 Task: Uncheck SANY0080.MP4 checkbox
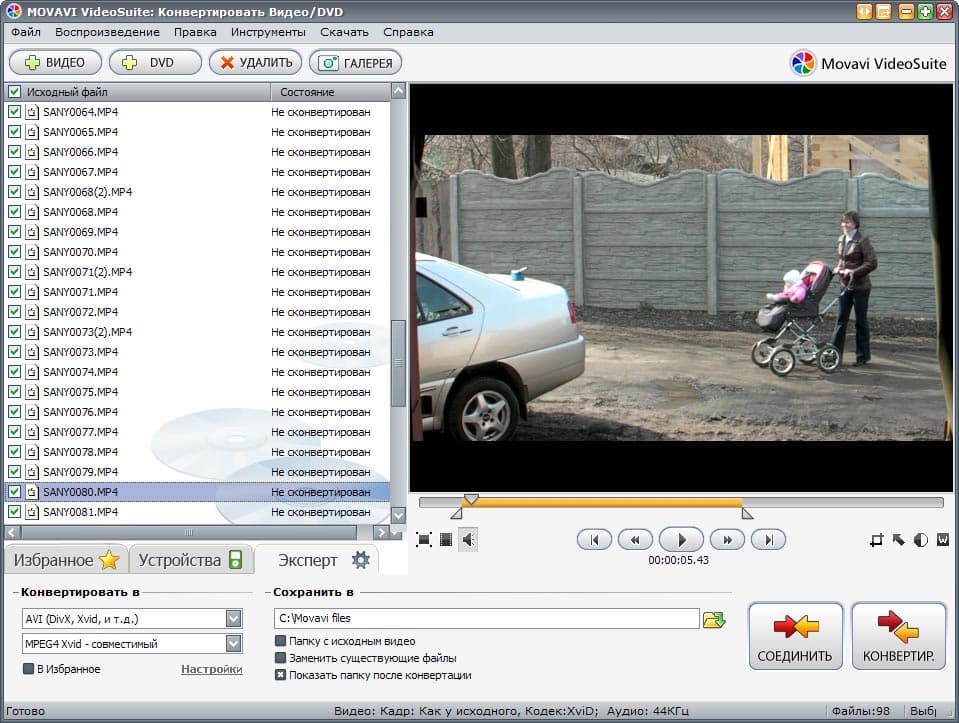click(x=14, y=491)
